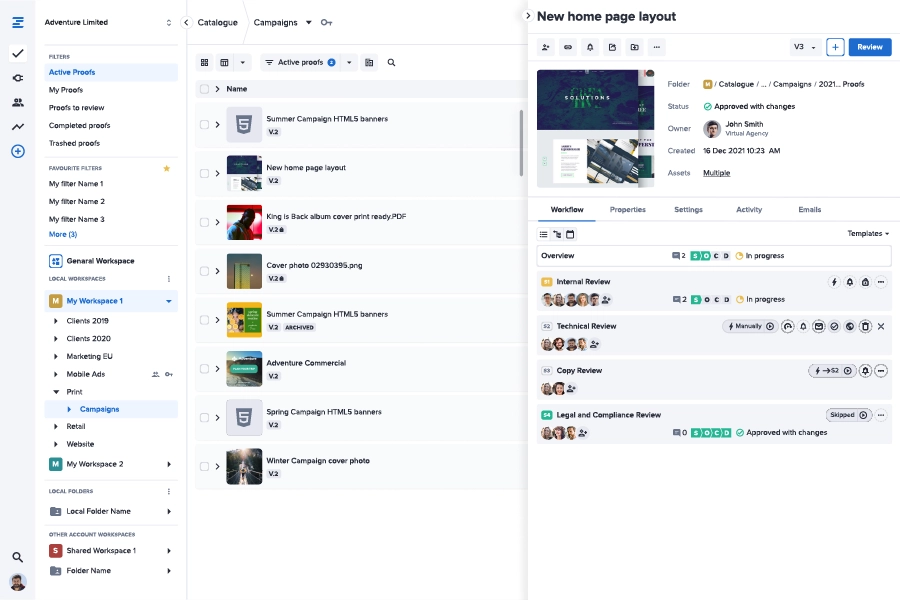Screen dimensions: 900x600
Task: Open the Properties tab
Action: coord(627,210)
